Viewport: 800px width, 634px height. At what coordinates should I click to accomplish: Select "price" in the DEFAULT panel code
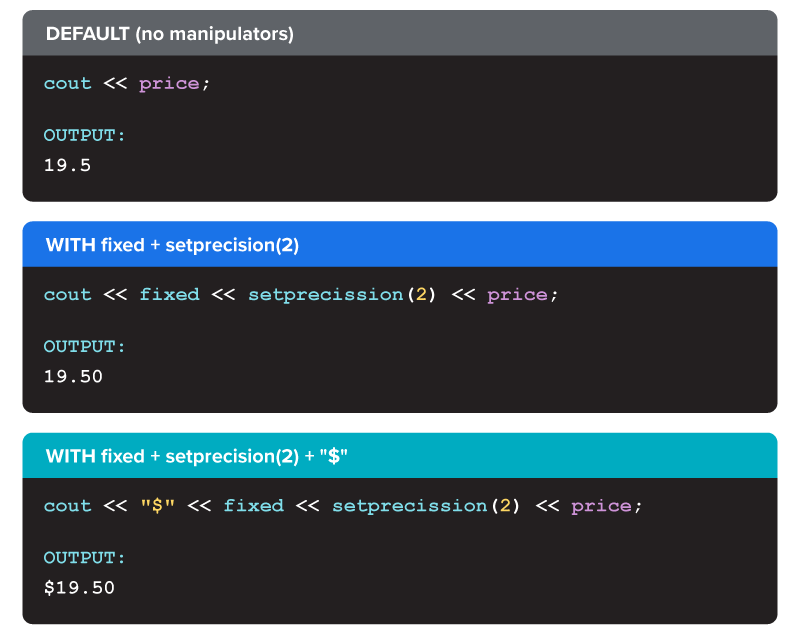169,84
